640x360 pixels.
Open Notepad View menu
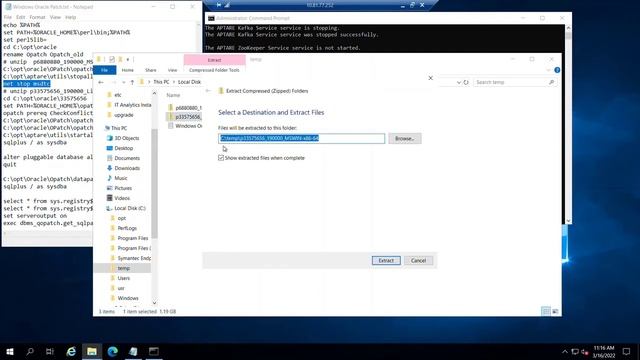point(55,17)
